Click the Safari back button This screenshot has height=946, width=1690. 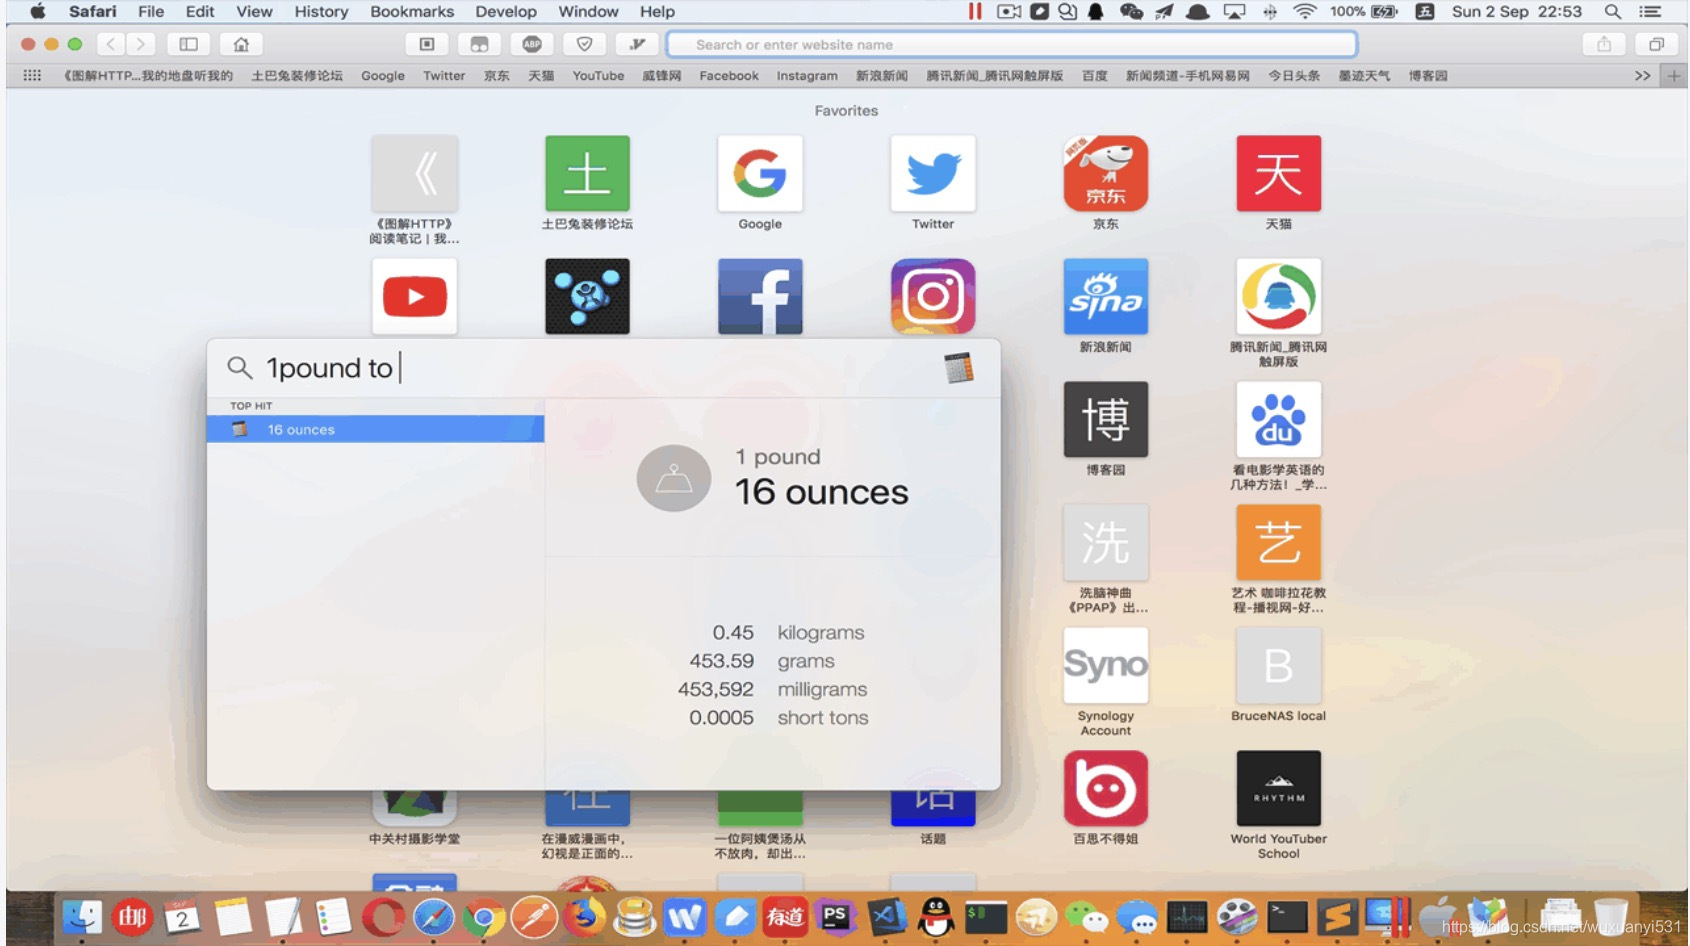click(x=111, y=44)
